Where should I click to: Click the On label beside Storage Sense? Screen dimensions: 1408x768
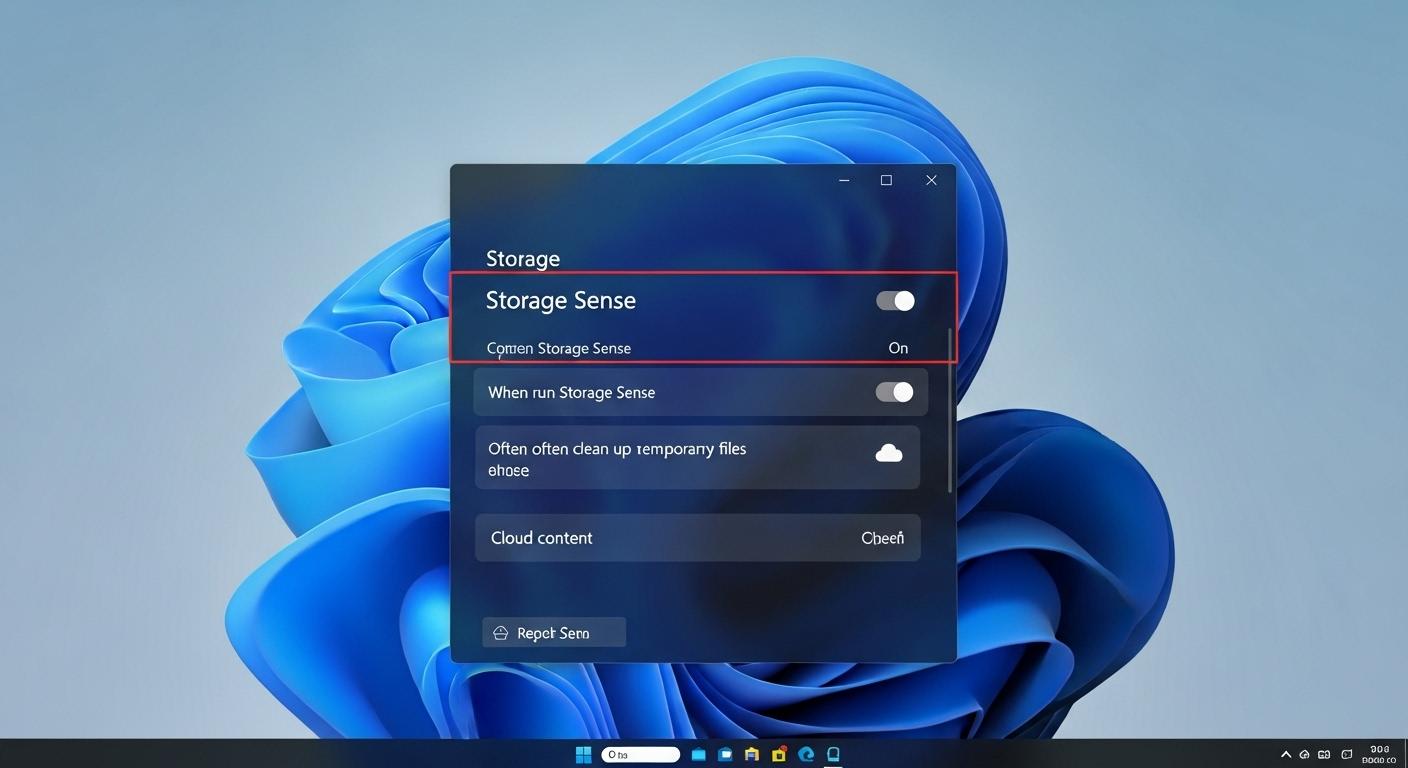tap(897, 348)
